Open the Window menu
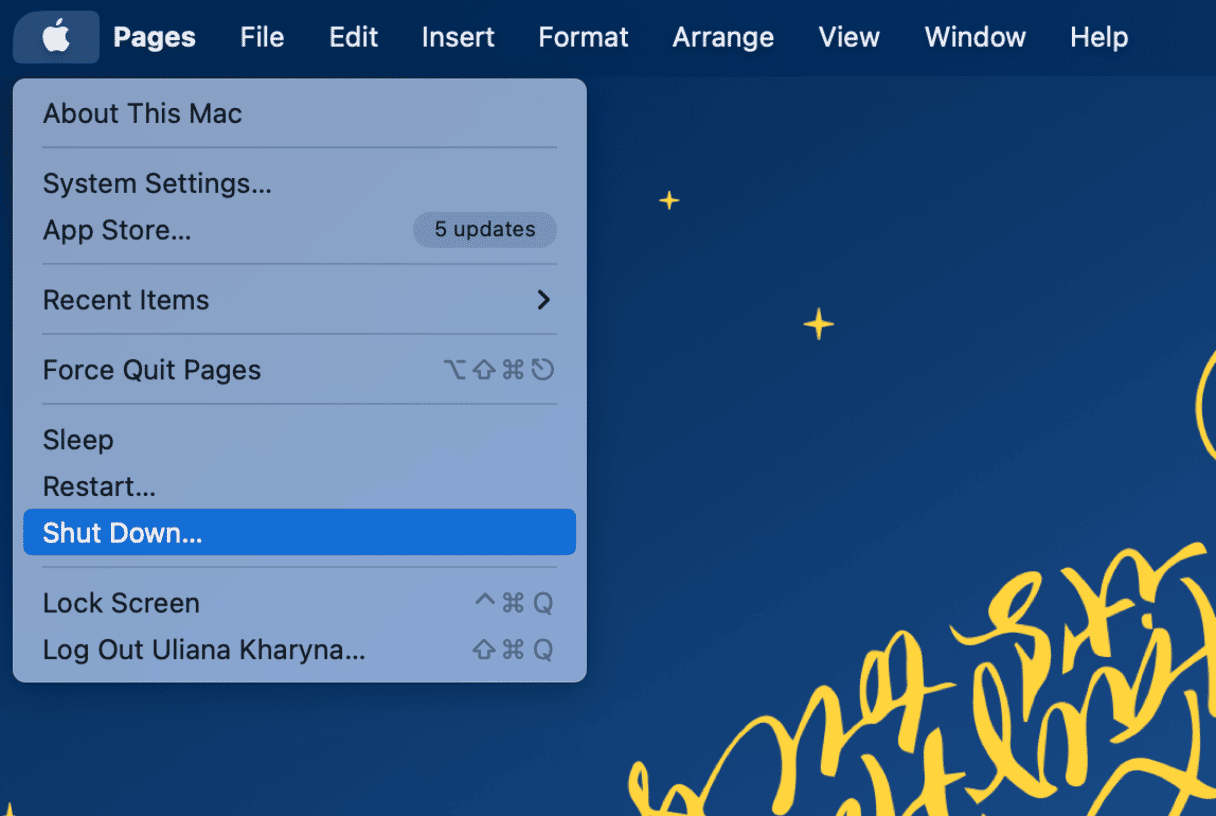 coord(975,38)
